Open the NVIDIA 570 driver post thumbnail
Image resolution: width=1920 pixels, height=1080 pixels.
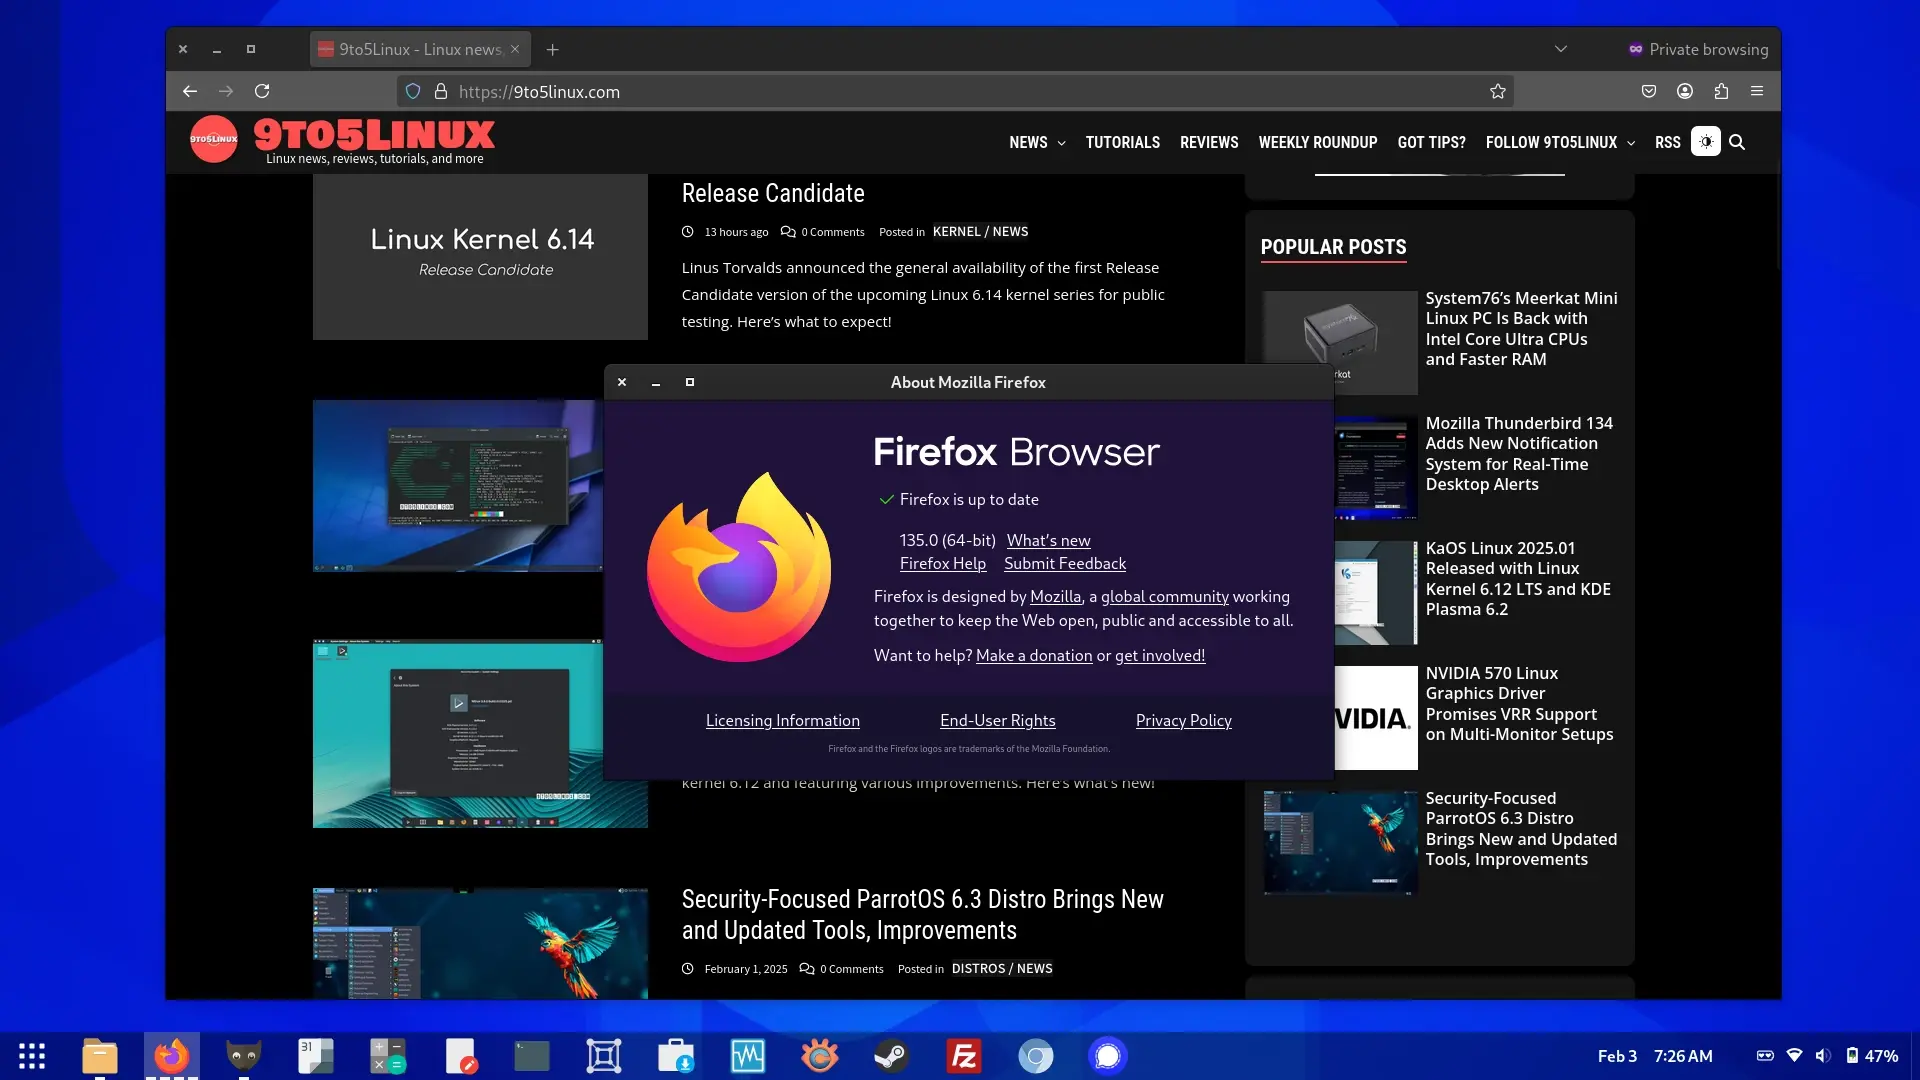(1375, 718)
